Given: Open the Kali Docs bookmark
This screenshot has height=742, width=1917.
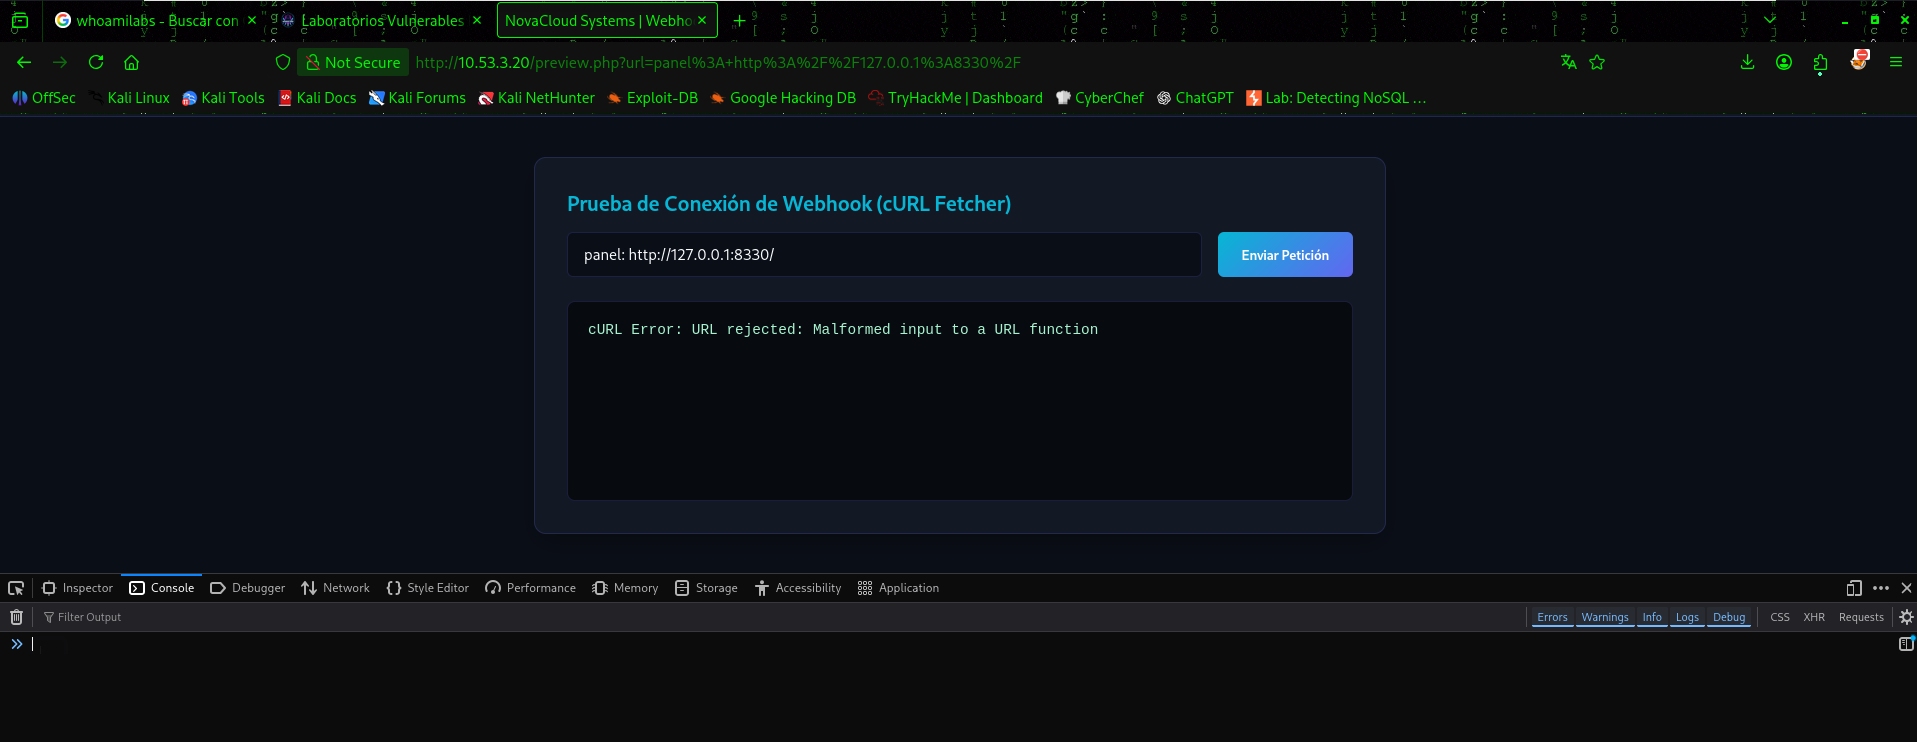Looking at the screenshot, I should [x=317, y=98].
